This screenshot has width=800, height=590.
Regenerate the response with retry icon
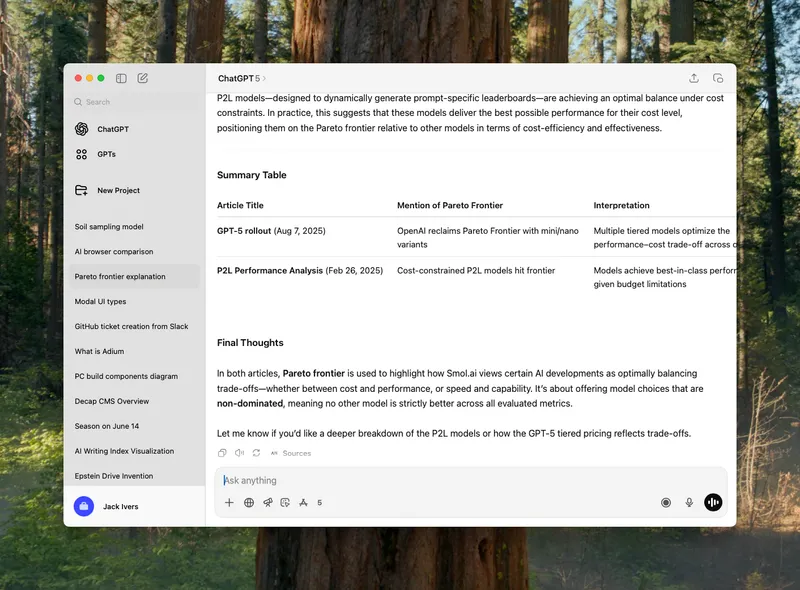(x=256, y=453)
